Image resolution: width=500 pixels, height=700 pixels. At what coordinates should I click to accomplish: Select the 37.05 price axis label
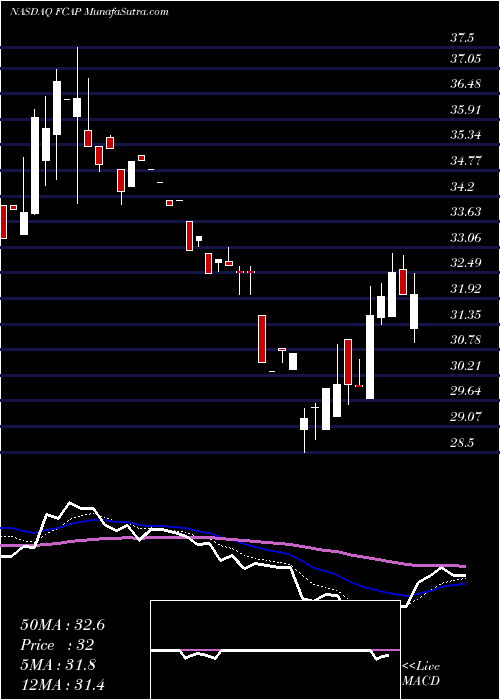pos(465,58)
